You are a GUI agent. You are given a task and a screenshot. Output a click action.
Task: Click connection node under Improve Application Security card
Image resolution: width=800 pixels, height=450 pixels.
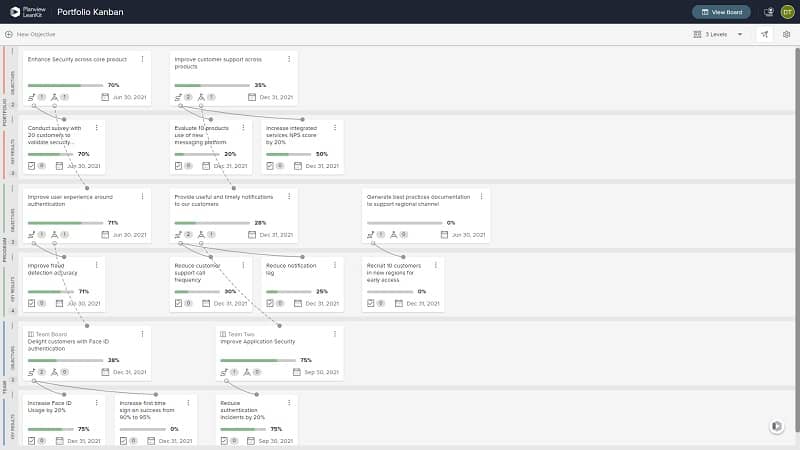(x=227, y=381)
